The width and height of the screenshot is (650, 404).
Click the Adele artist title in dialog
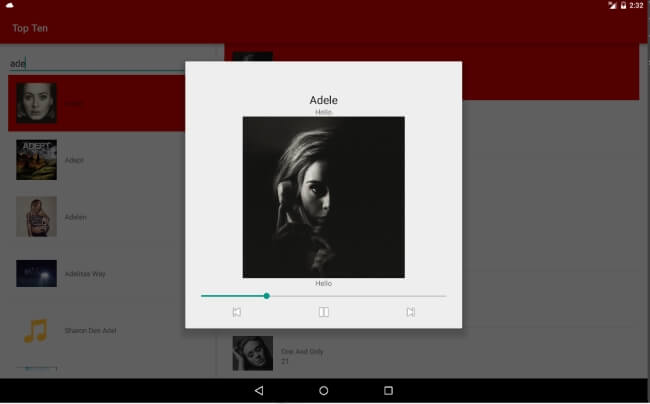point(324,100)
